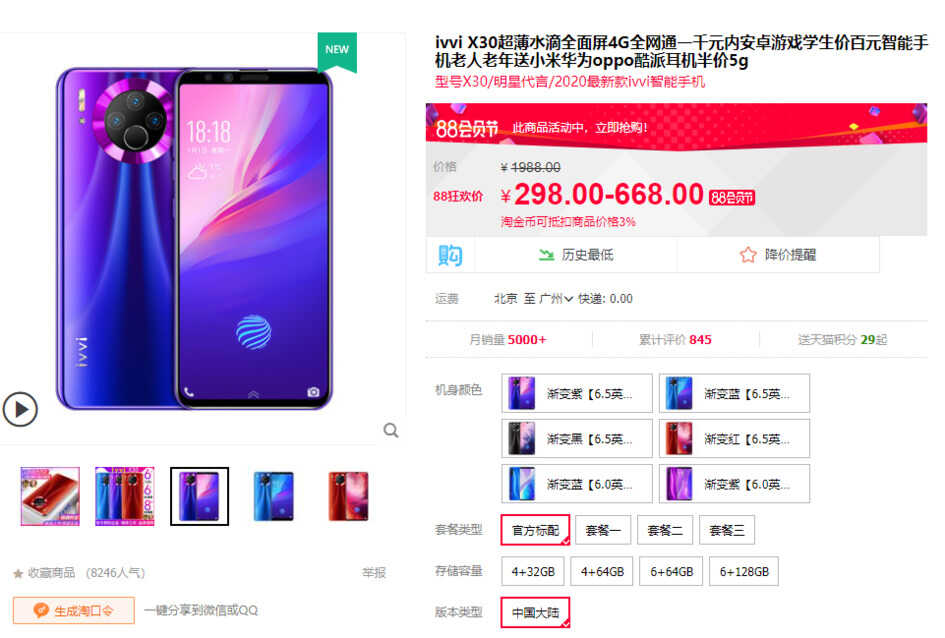Select the 套餐二 package option
The height and width of the screenshot is (638, 945).
[x=665, y=530]
